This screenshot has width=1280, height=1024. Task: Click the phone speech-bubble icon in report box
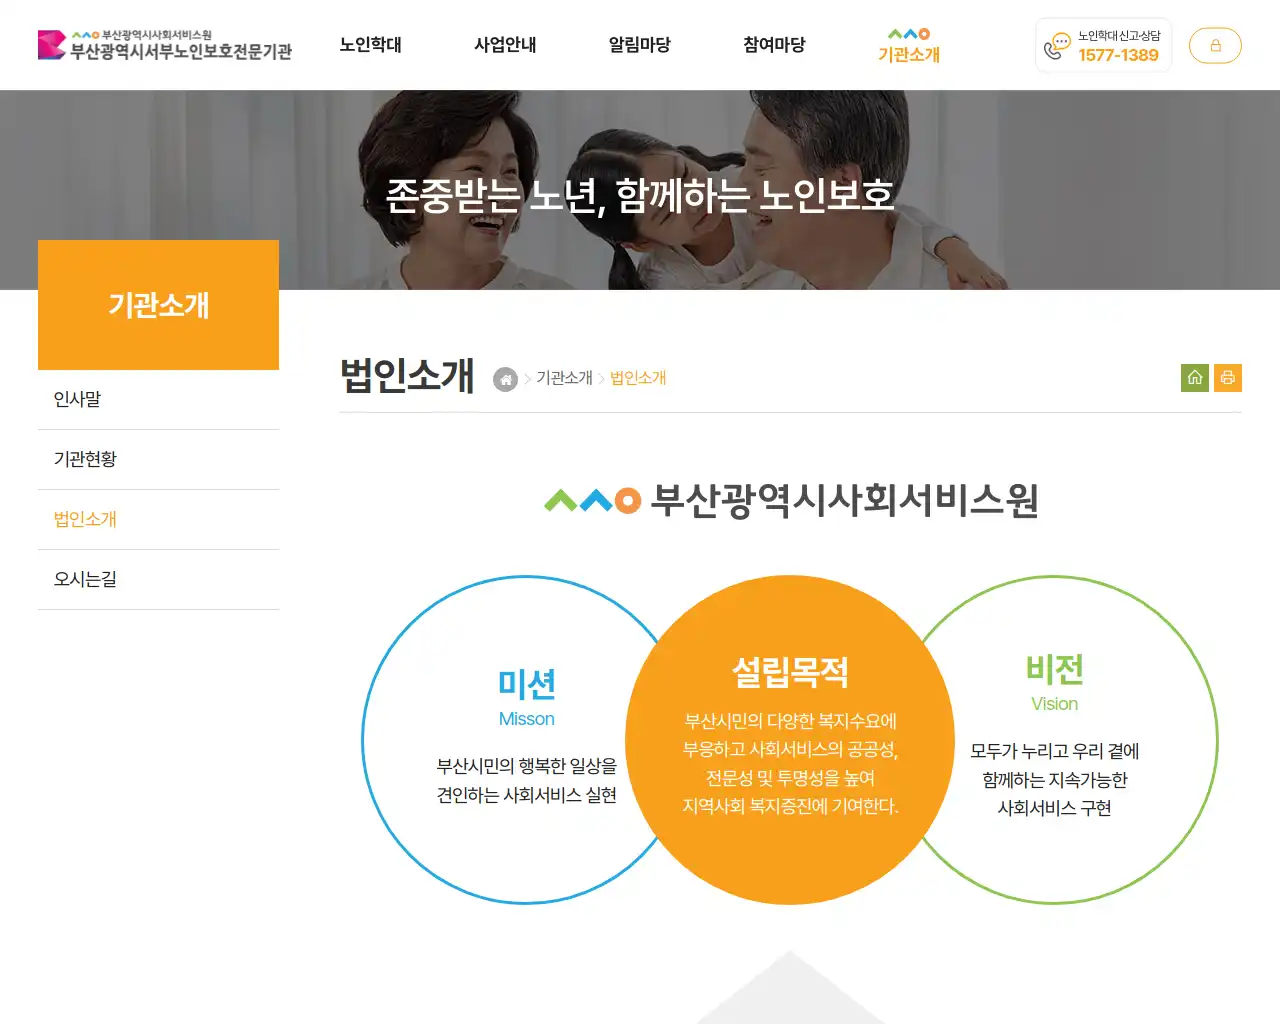coord(1057,45)
